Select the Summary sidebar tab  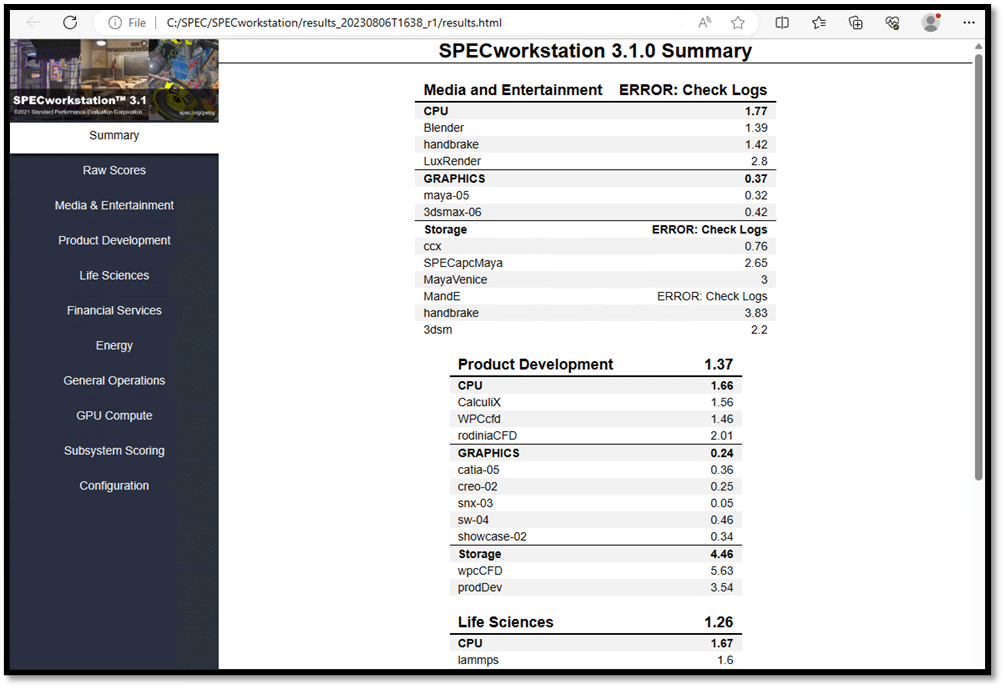(x=114, y=135)
